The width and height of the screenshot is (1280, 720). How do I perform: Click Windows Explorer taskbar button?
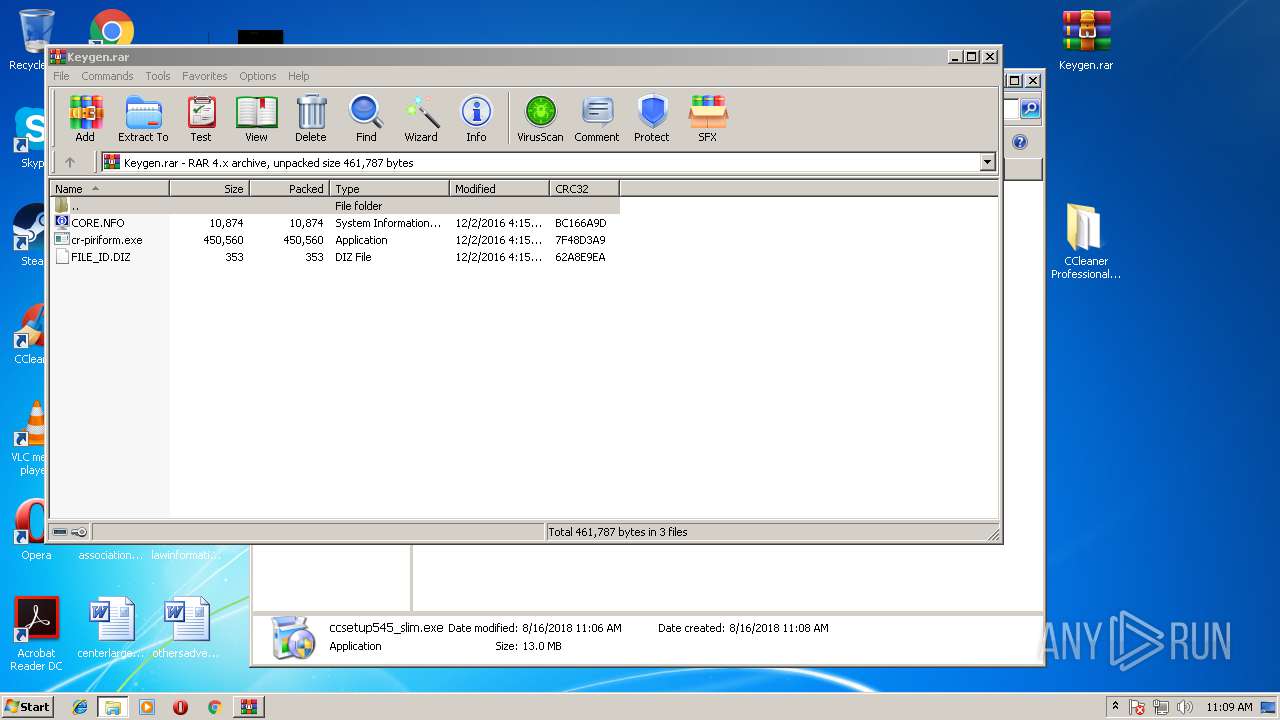[x=112, y=707]
